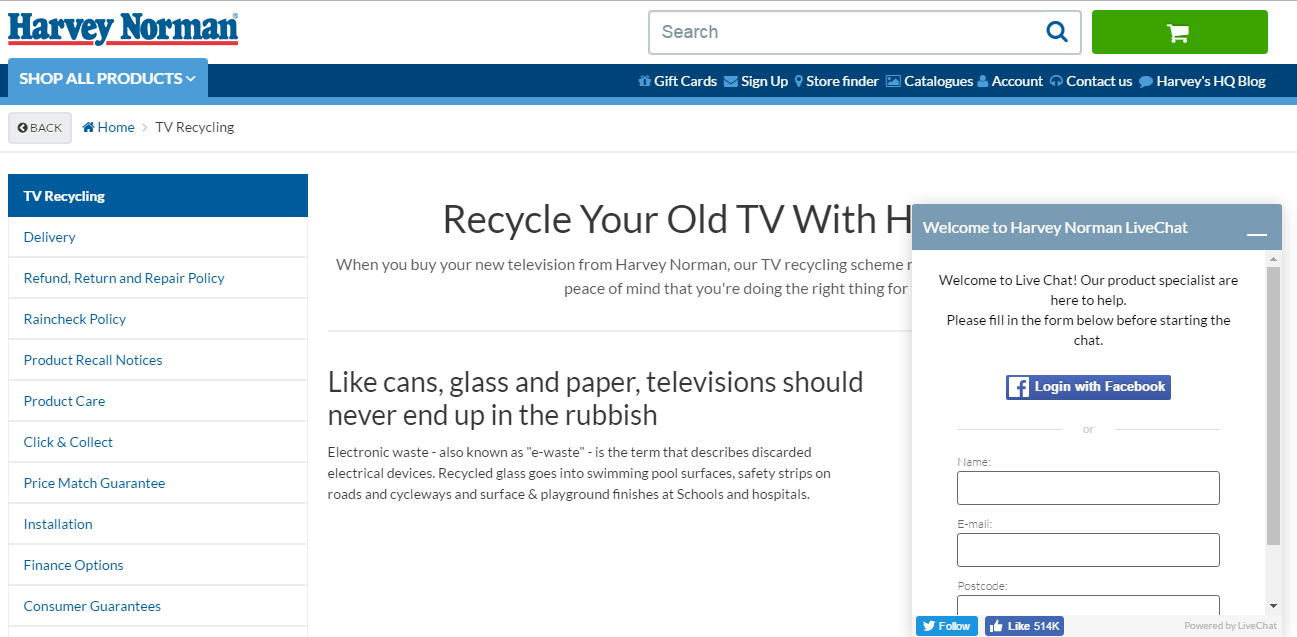Expand the Shop All Products dropdown
The image size is (1297, 637).
(x=108, y=78)
